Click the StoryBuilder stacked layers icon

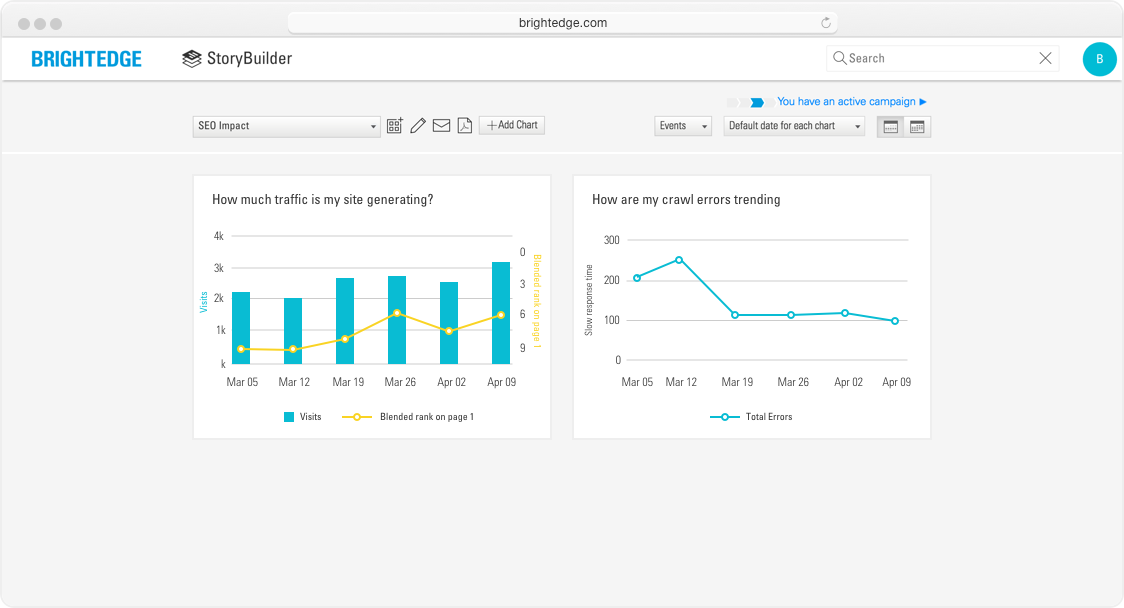(191, 59)
